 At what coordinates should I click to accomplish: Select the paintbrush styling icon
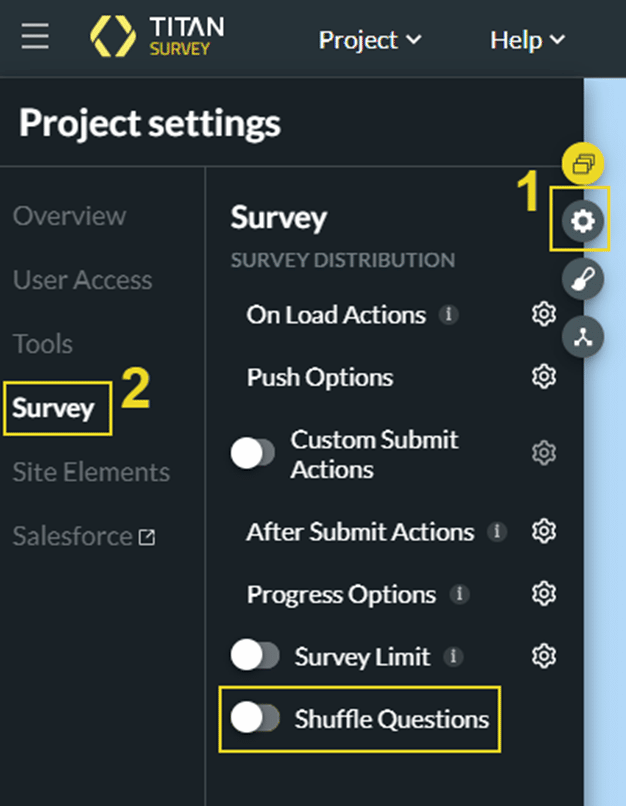tap(582, 279)
